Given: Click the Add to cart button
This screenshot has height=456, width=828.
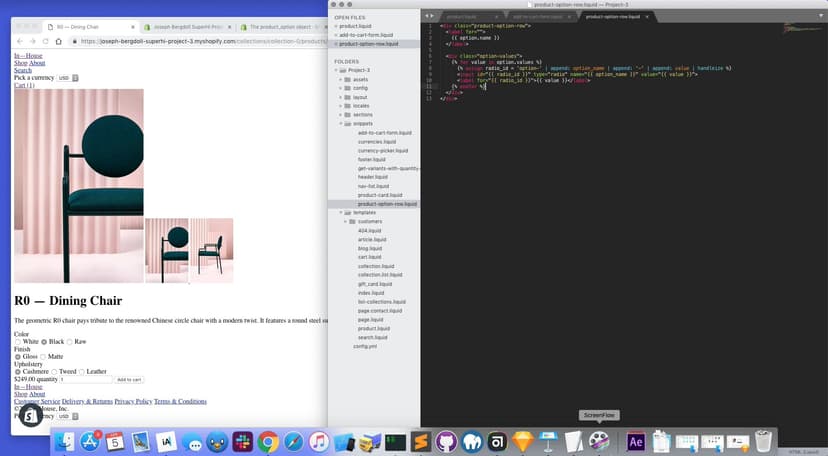Looking at the screenshot, I should click(130, 380).
